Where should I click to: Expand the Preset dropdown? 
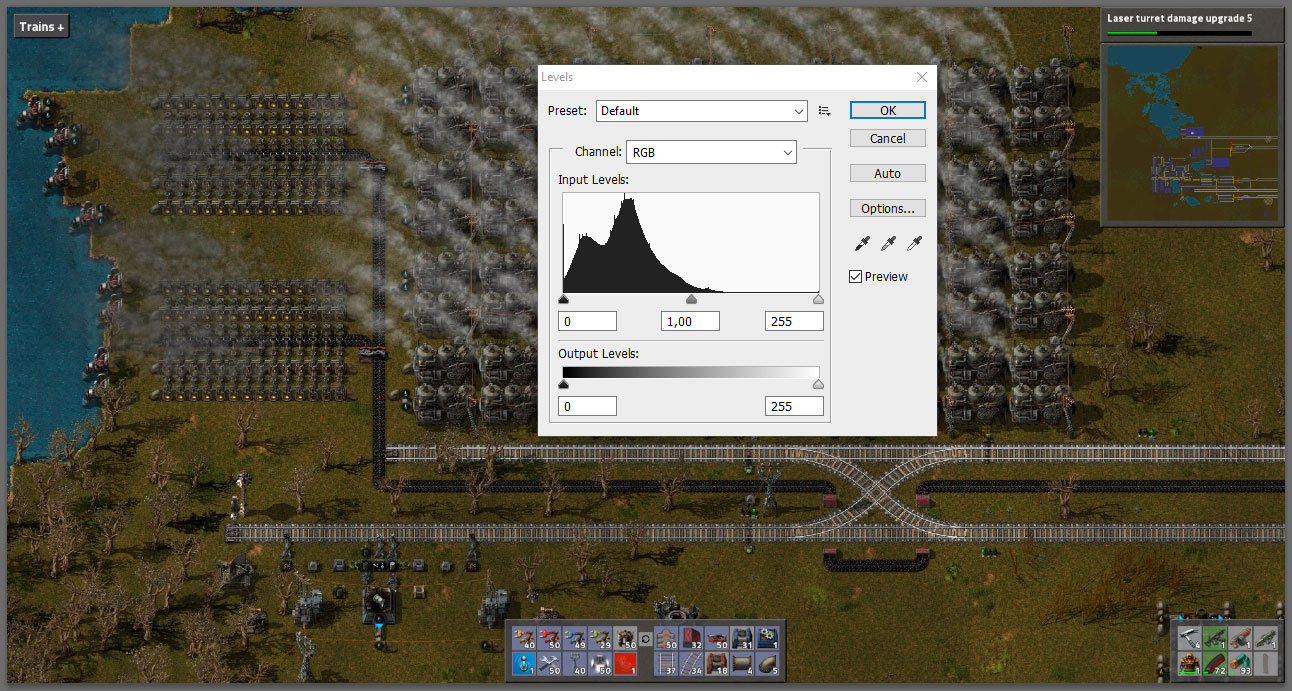(702, 110)
